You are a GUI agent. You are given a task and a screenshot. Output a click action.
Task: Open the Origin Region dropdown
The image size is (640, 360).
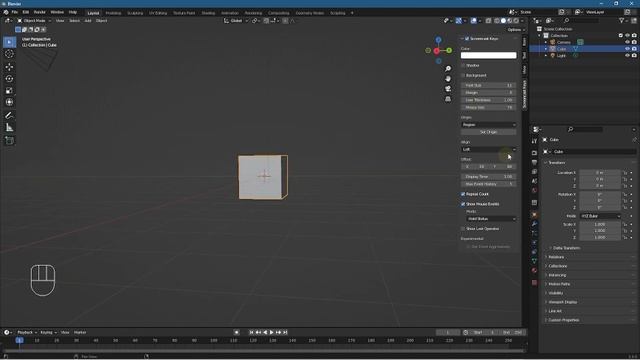[489, 124]
